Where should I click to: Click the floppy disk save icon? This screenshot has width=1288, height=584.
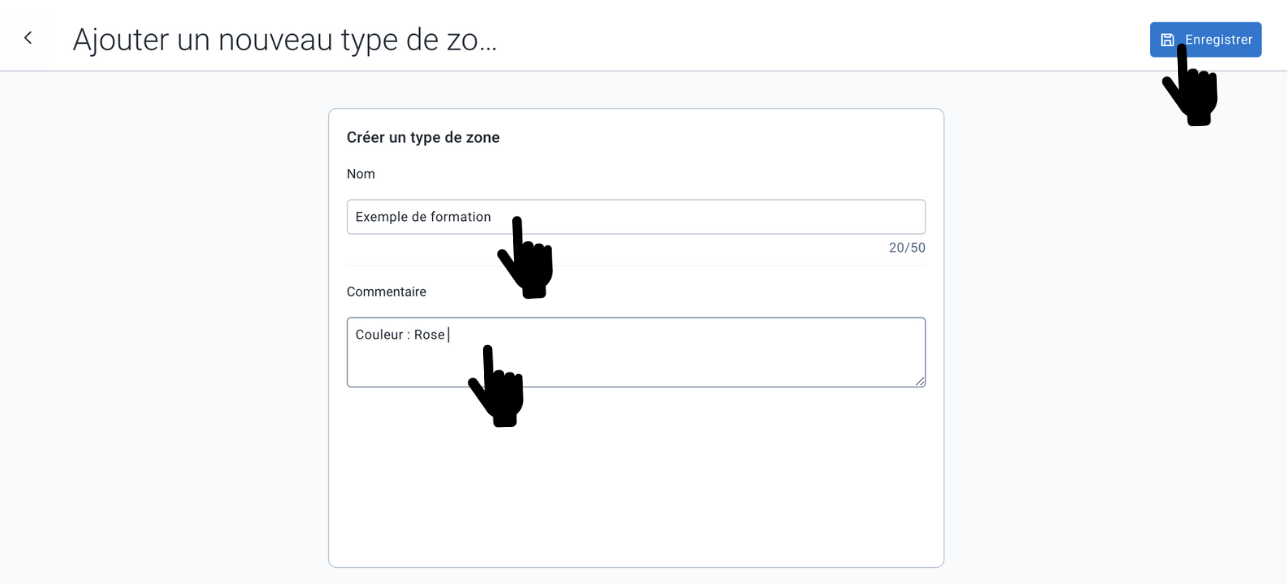1167,40
